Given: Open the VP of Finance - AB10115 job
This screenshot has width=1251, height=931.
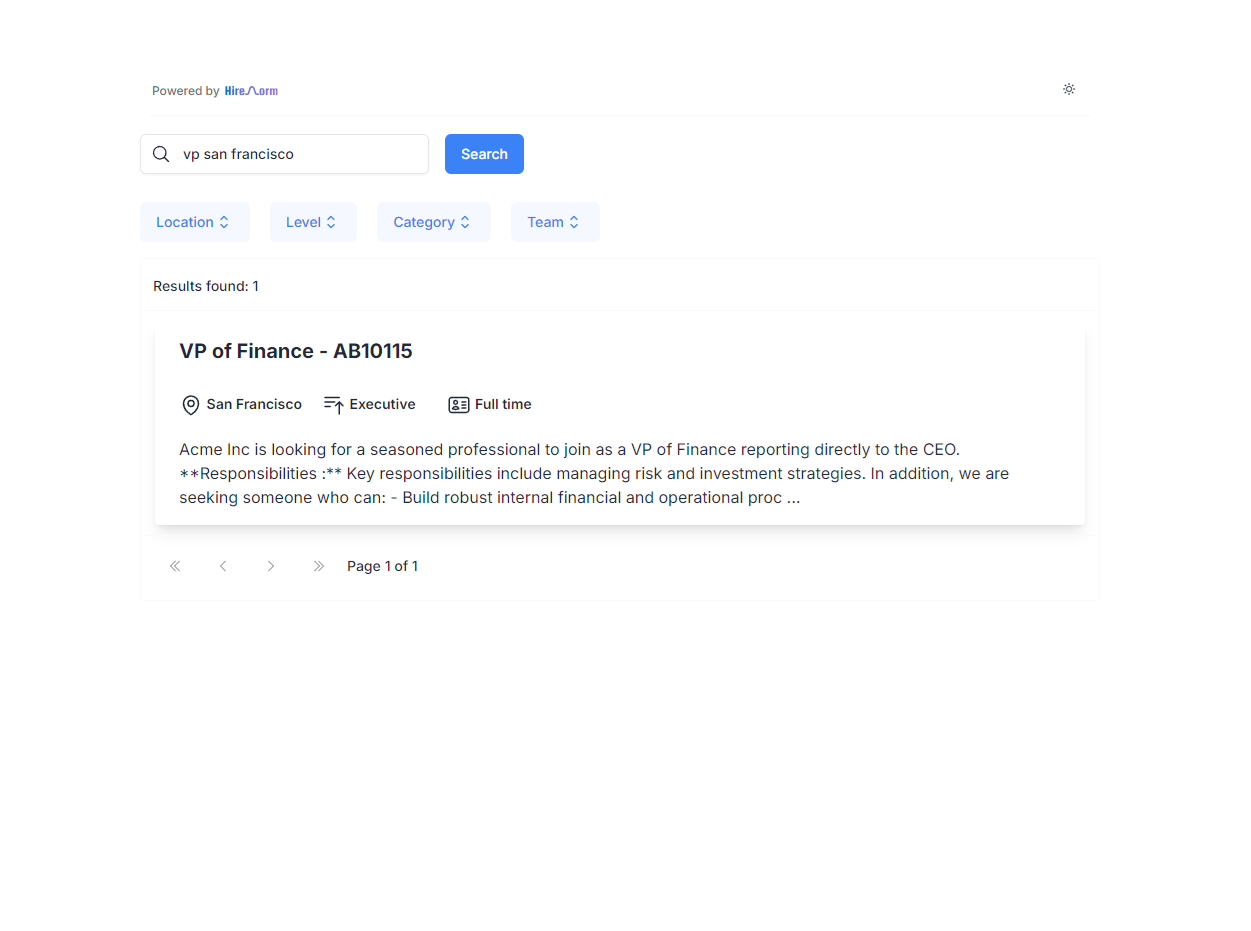Looking at the screenshot, I should [x=296, y=351].
